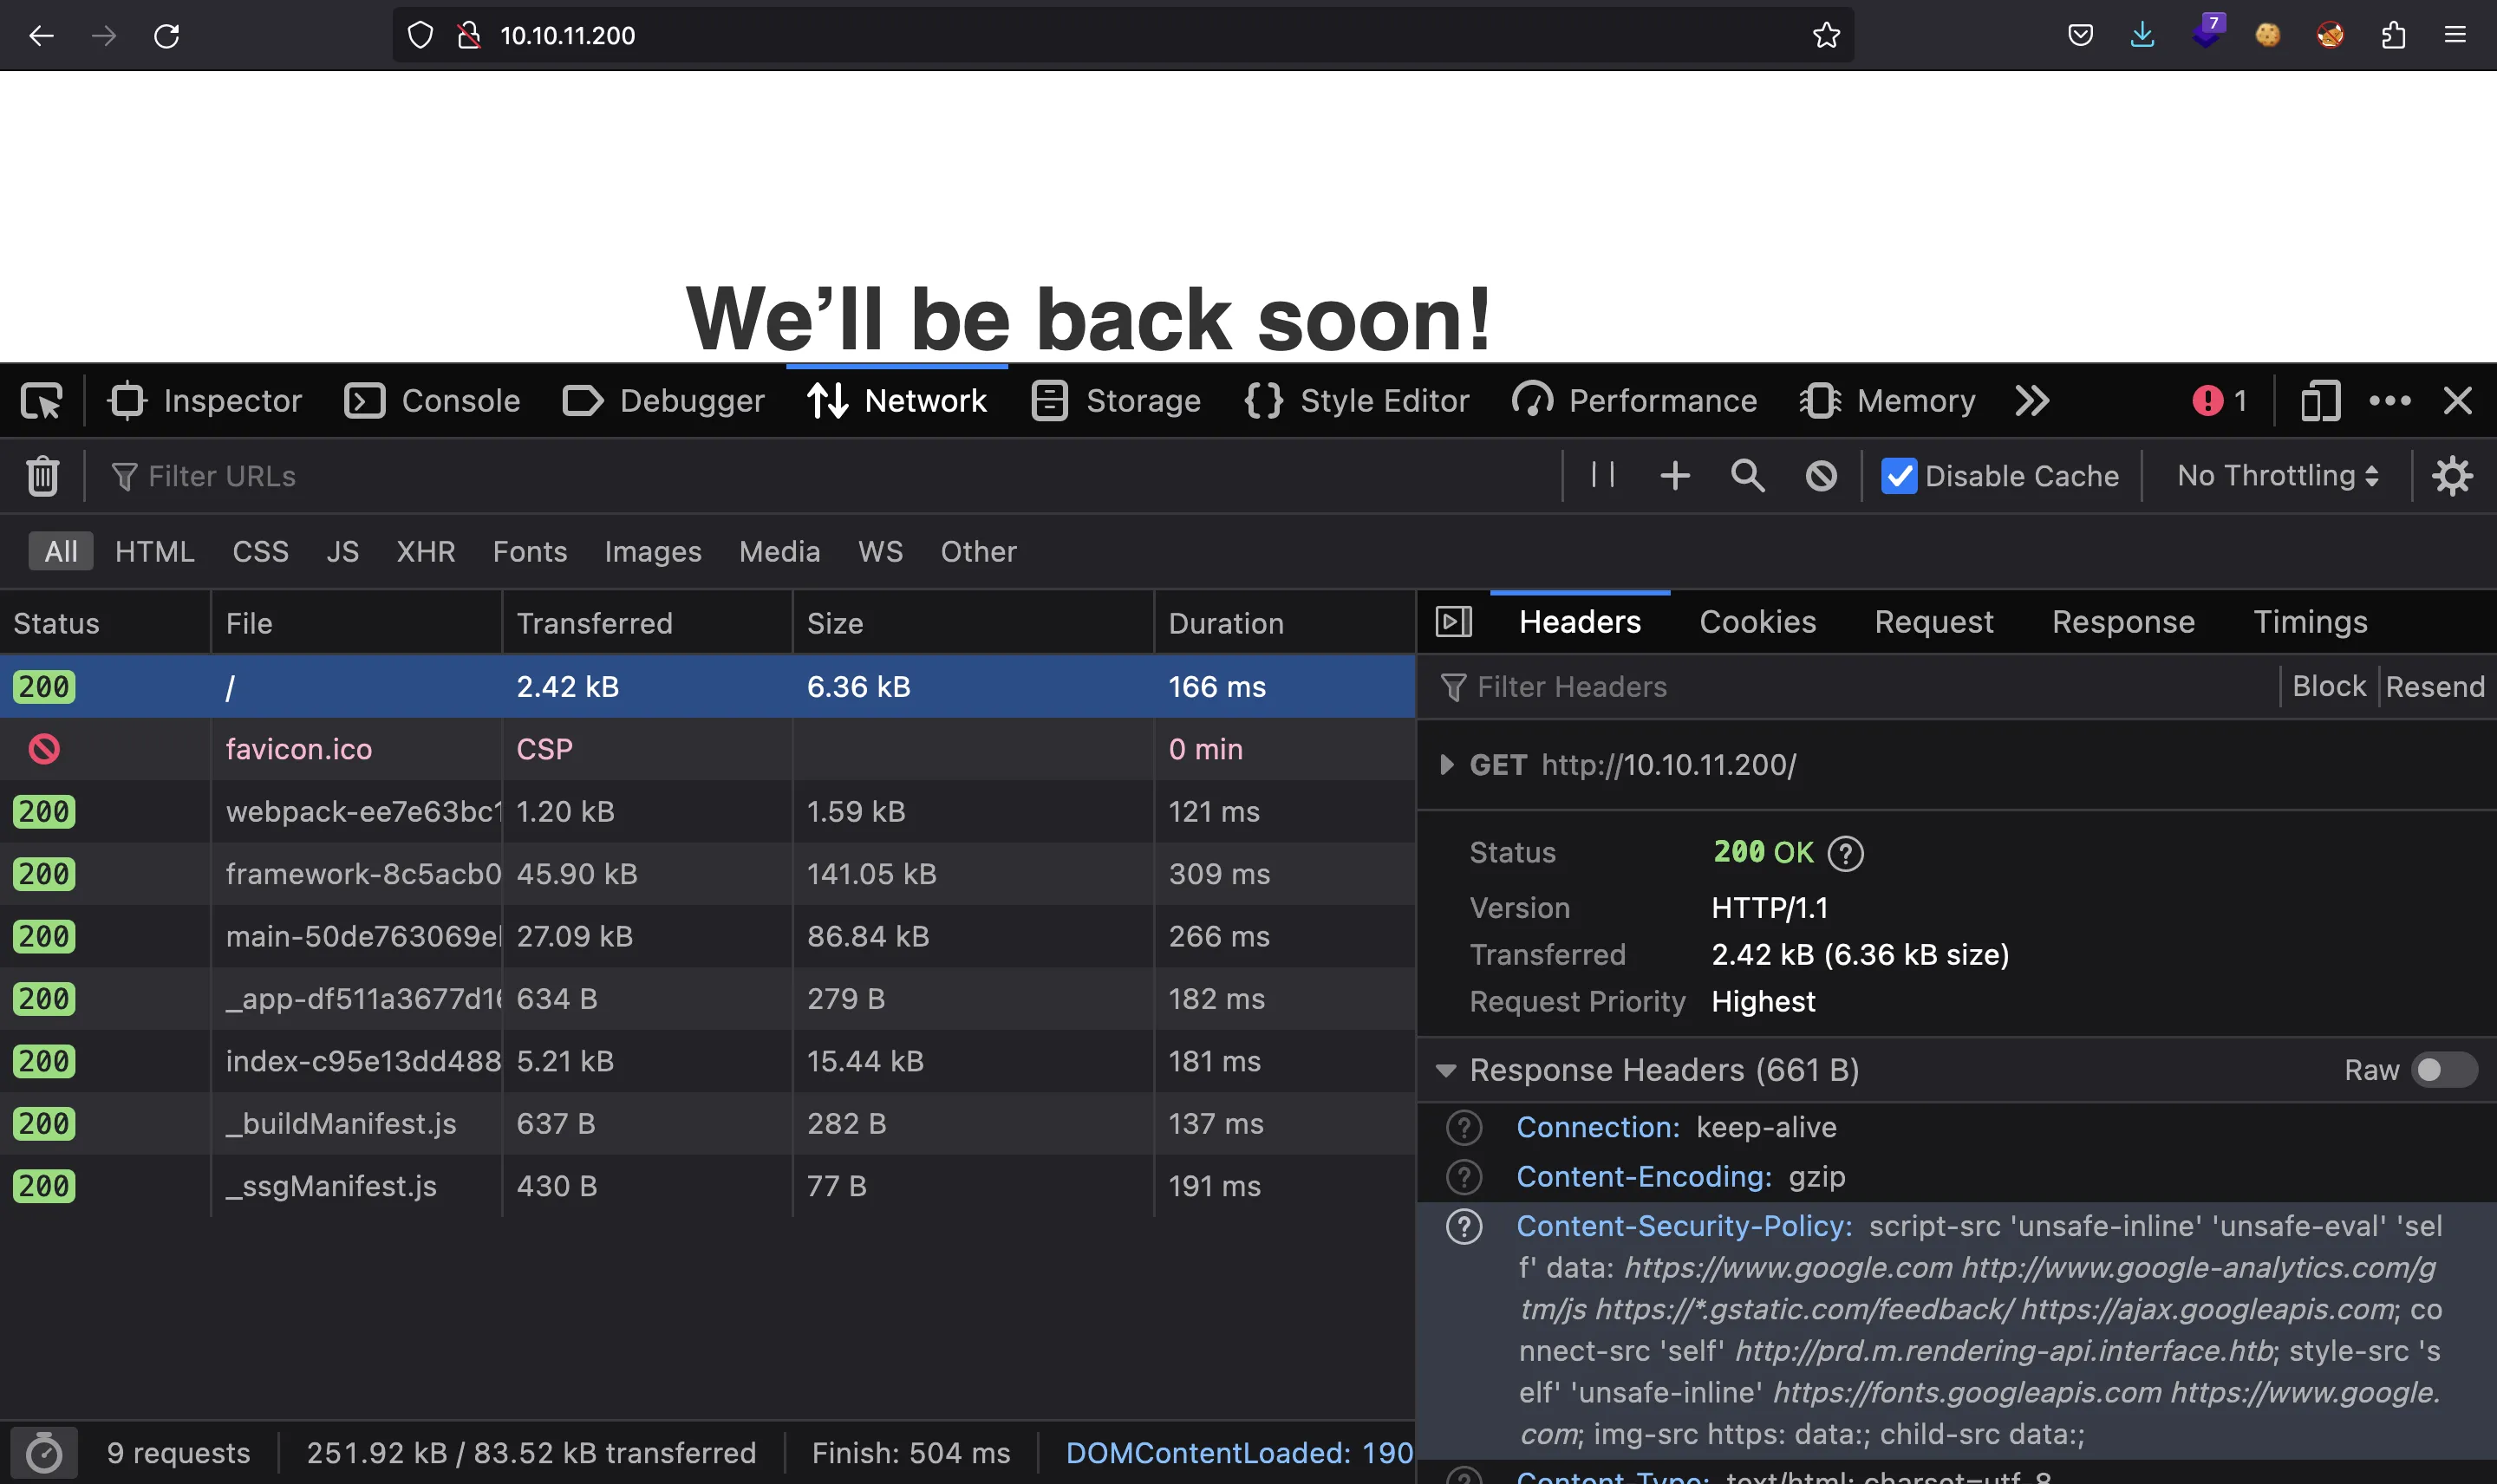Open the Downloads arrow icon
The image size is (2497, 1484).
2142,36
